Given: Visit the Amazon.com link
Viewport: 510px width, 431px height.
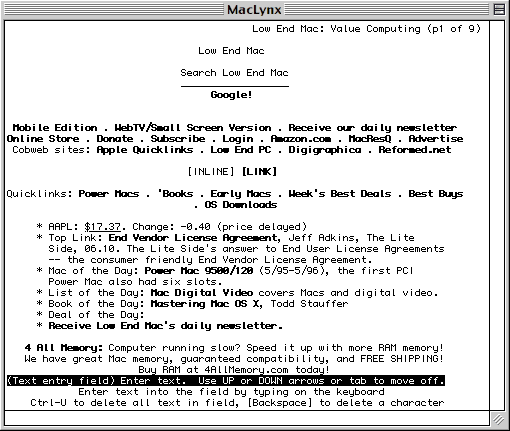Looking at the screenshot, I should [301, 139].
